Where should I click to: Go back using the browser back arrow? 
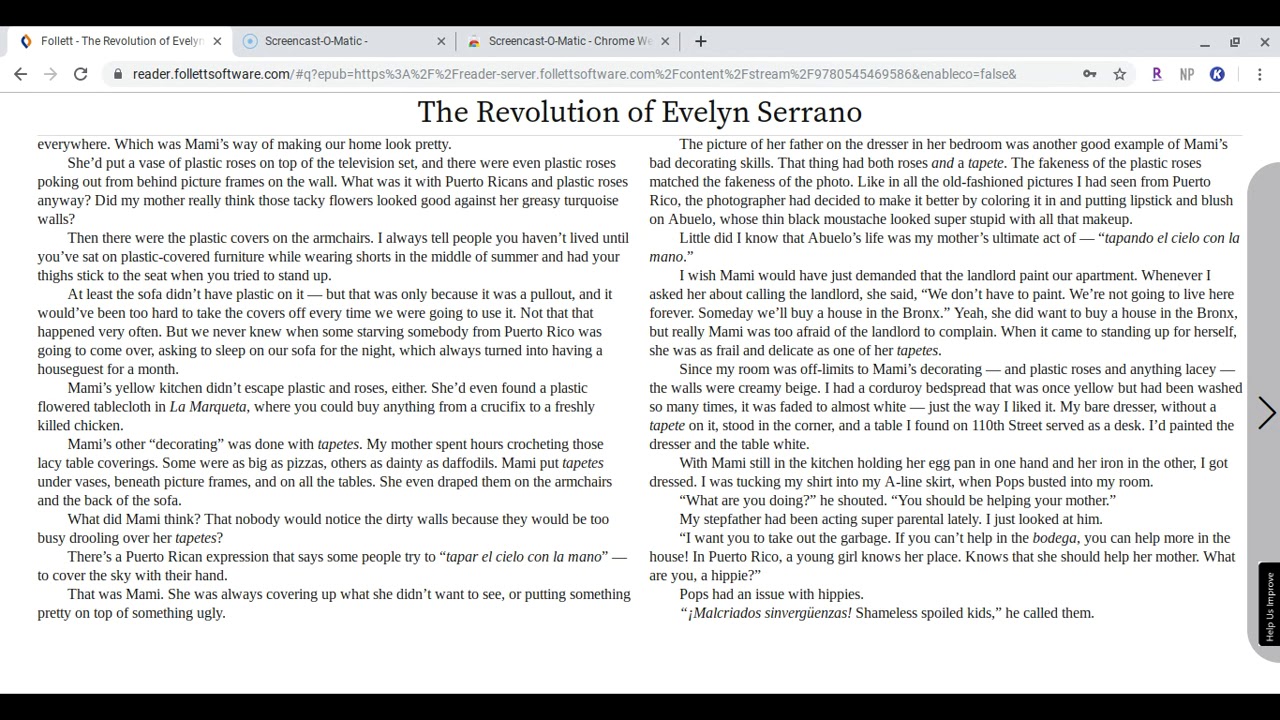20,74
